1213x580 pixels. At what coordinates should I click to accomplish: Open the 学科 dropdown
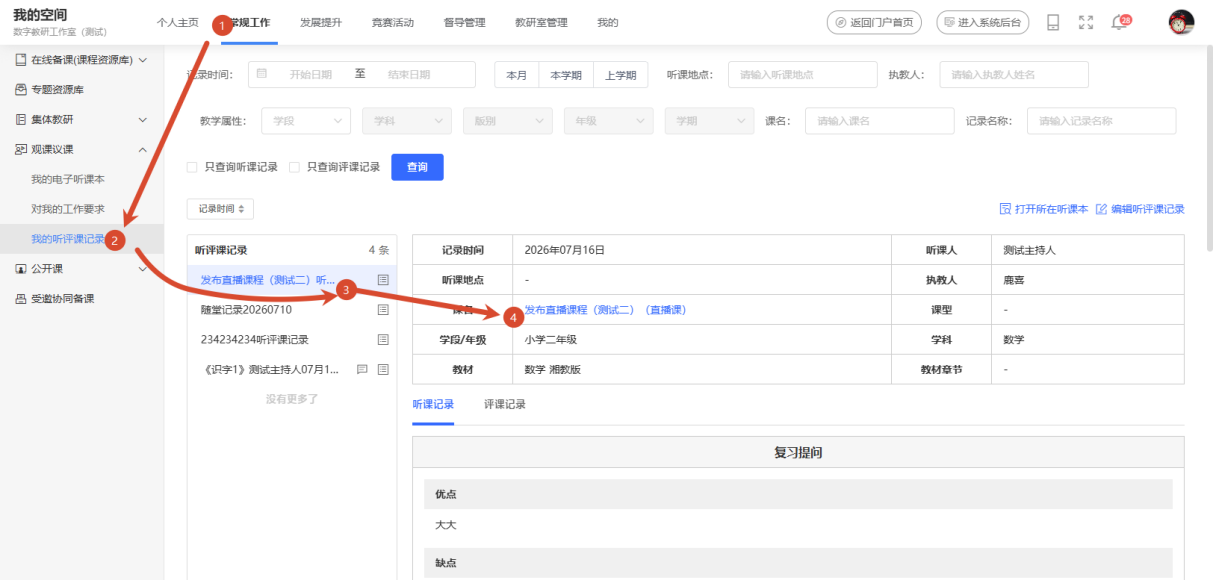point(407,120)
